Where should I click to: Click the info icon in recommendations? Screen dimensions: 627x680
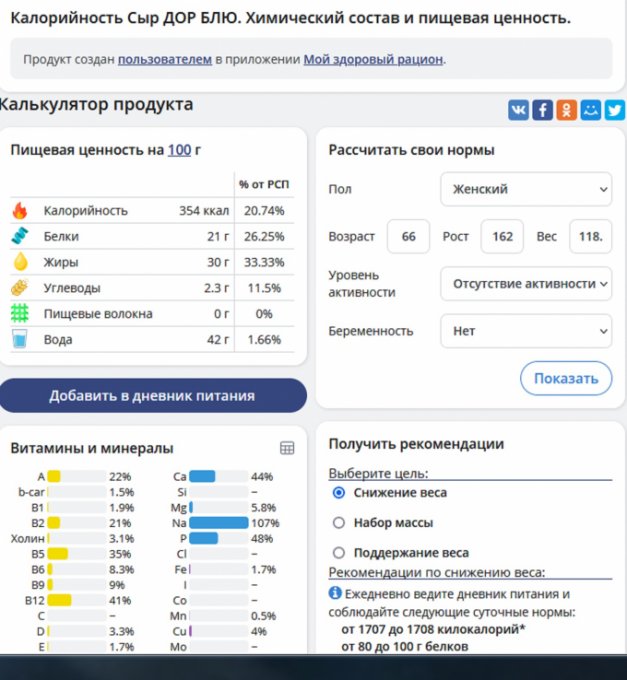point(334,593)
